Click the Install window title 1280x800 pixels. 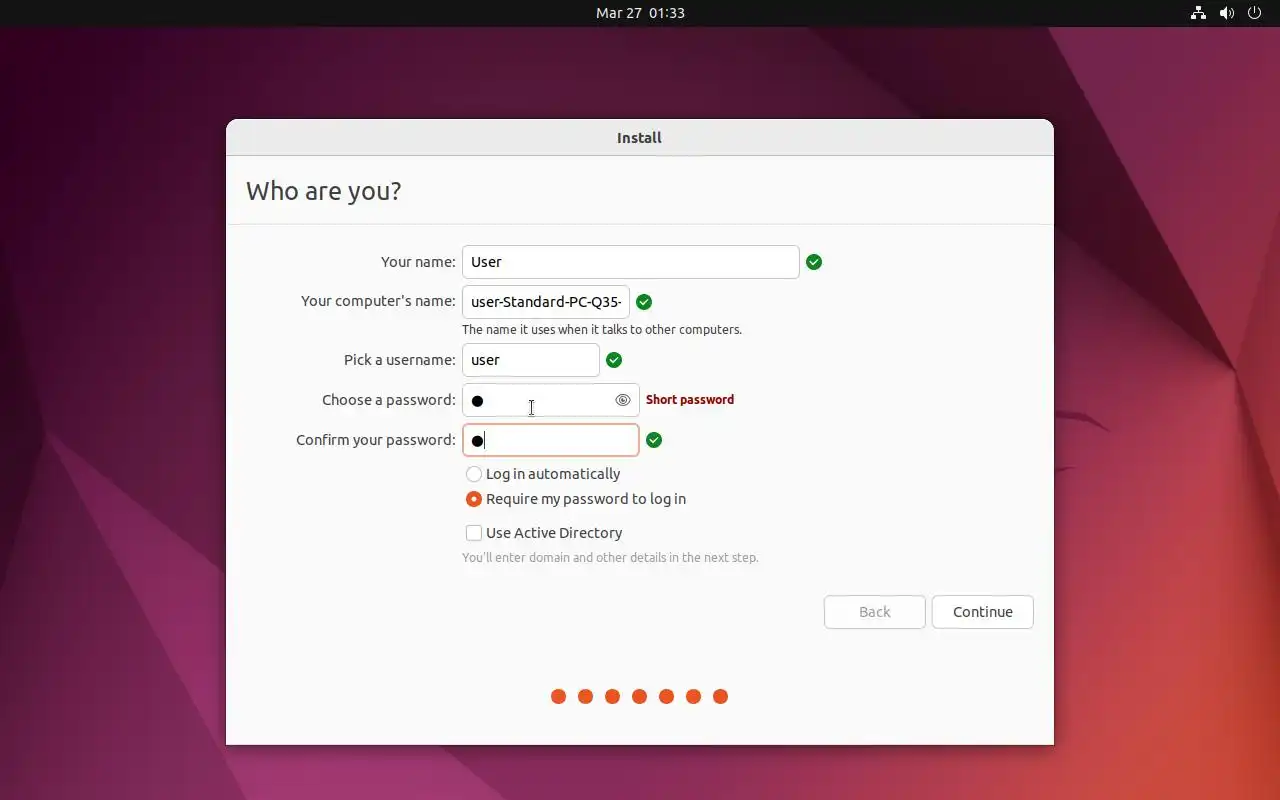(x=639, y=138)
